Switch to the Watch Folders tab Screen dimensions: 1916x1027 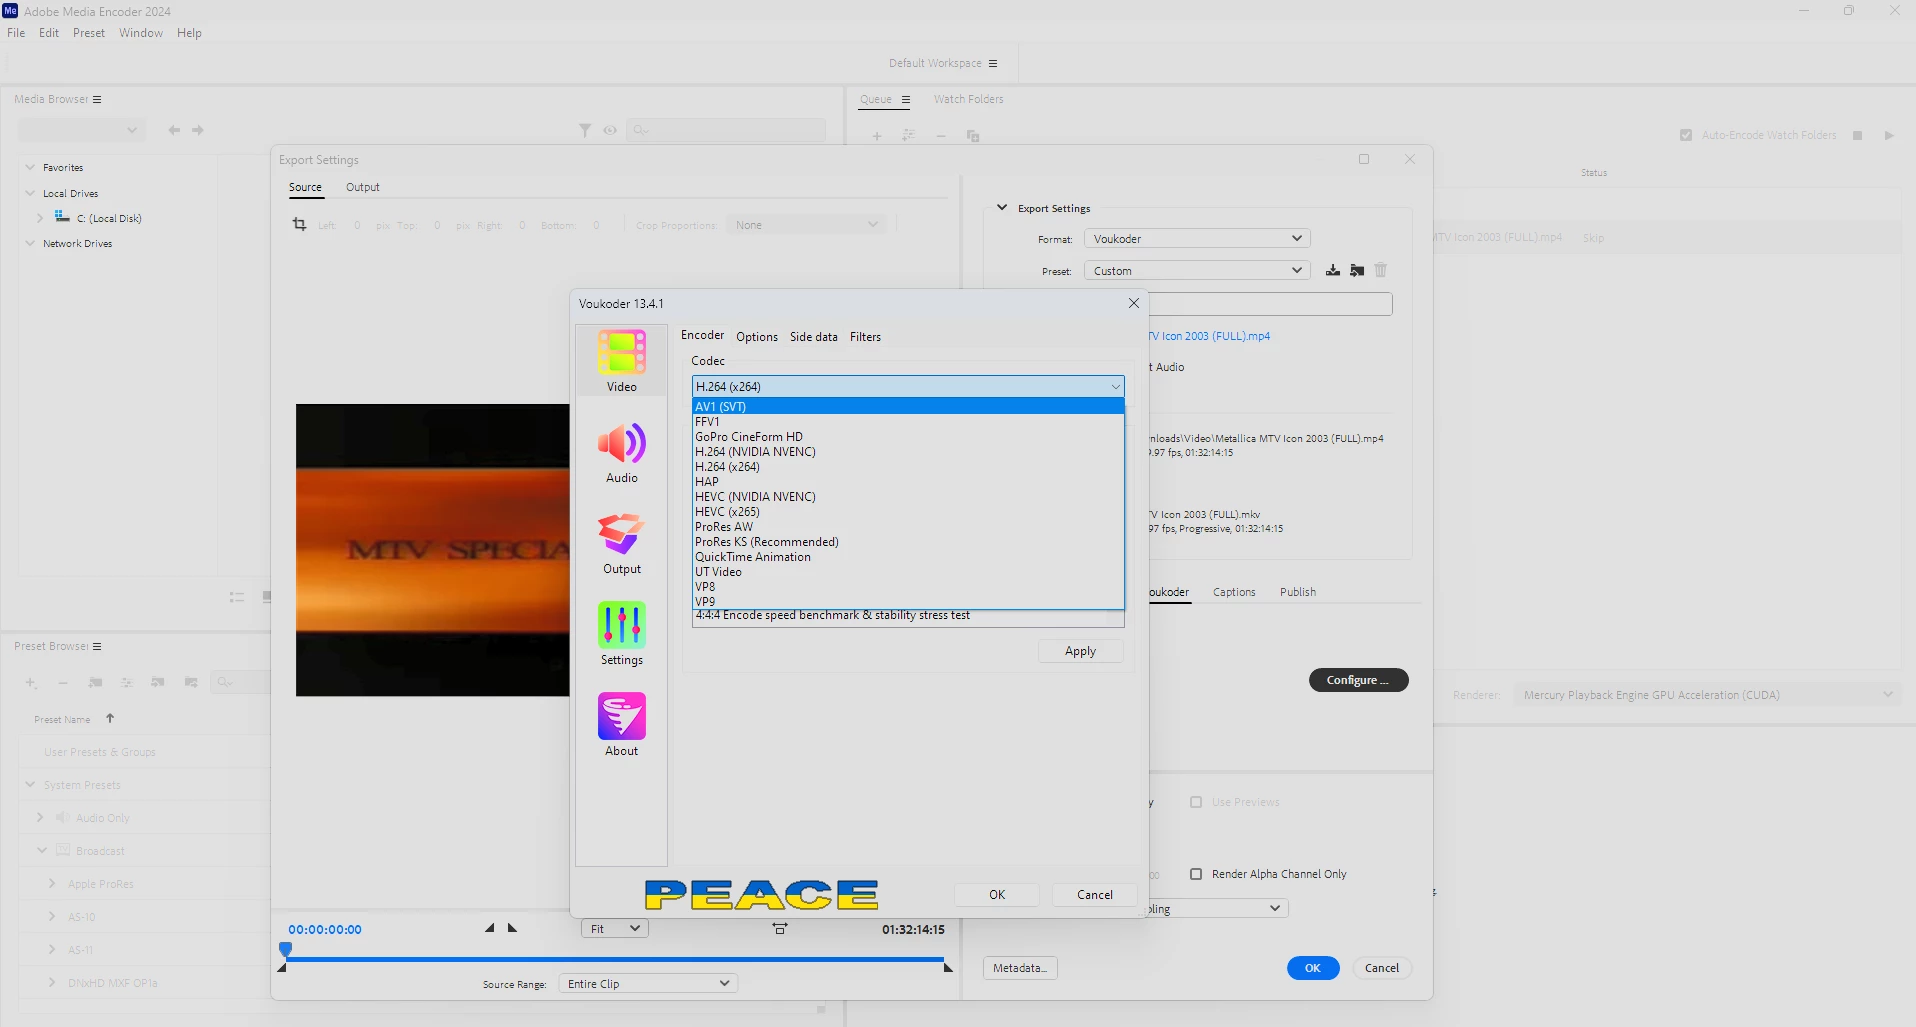point(969,99)
